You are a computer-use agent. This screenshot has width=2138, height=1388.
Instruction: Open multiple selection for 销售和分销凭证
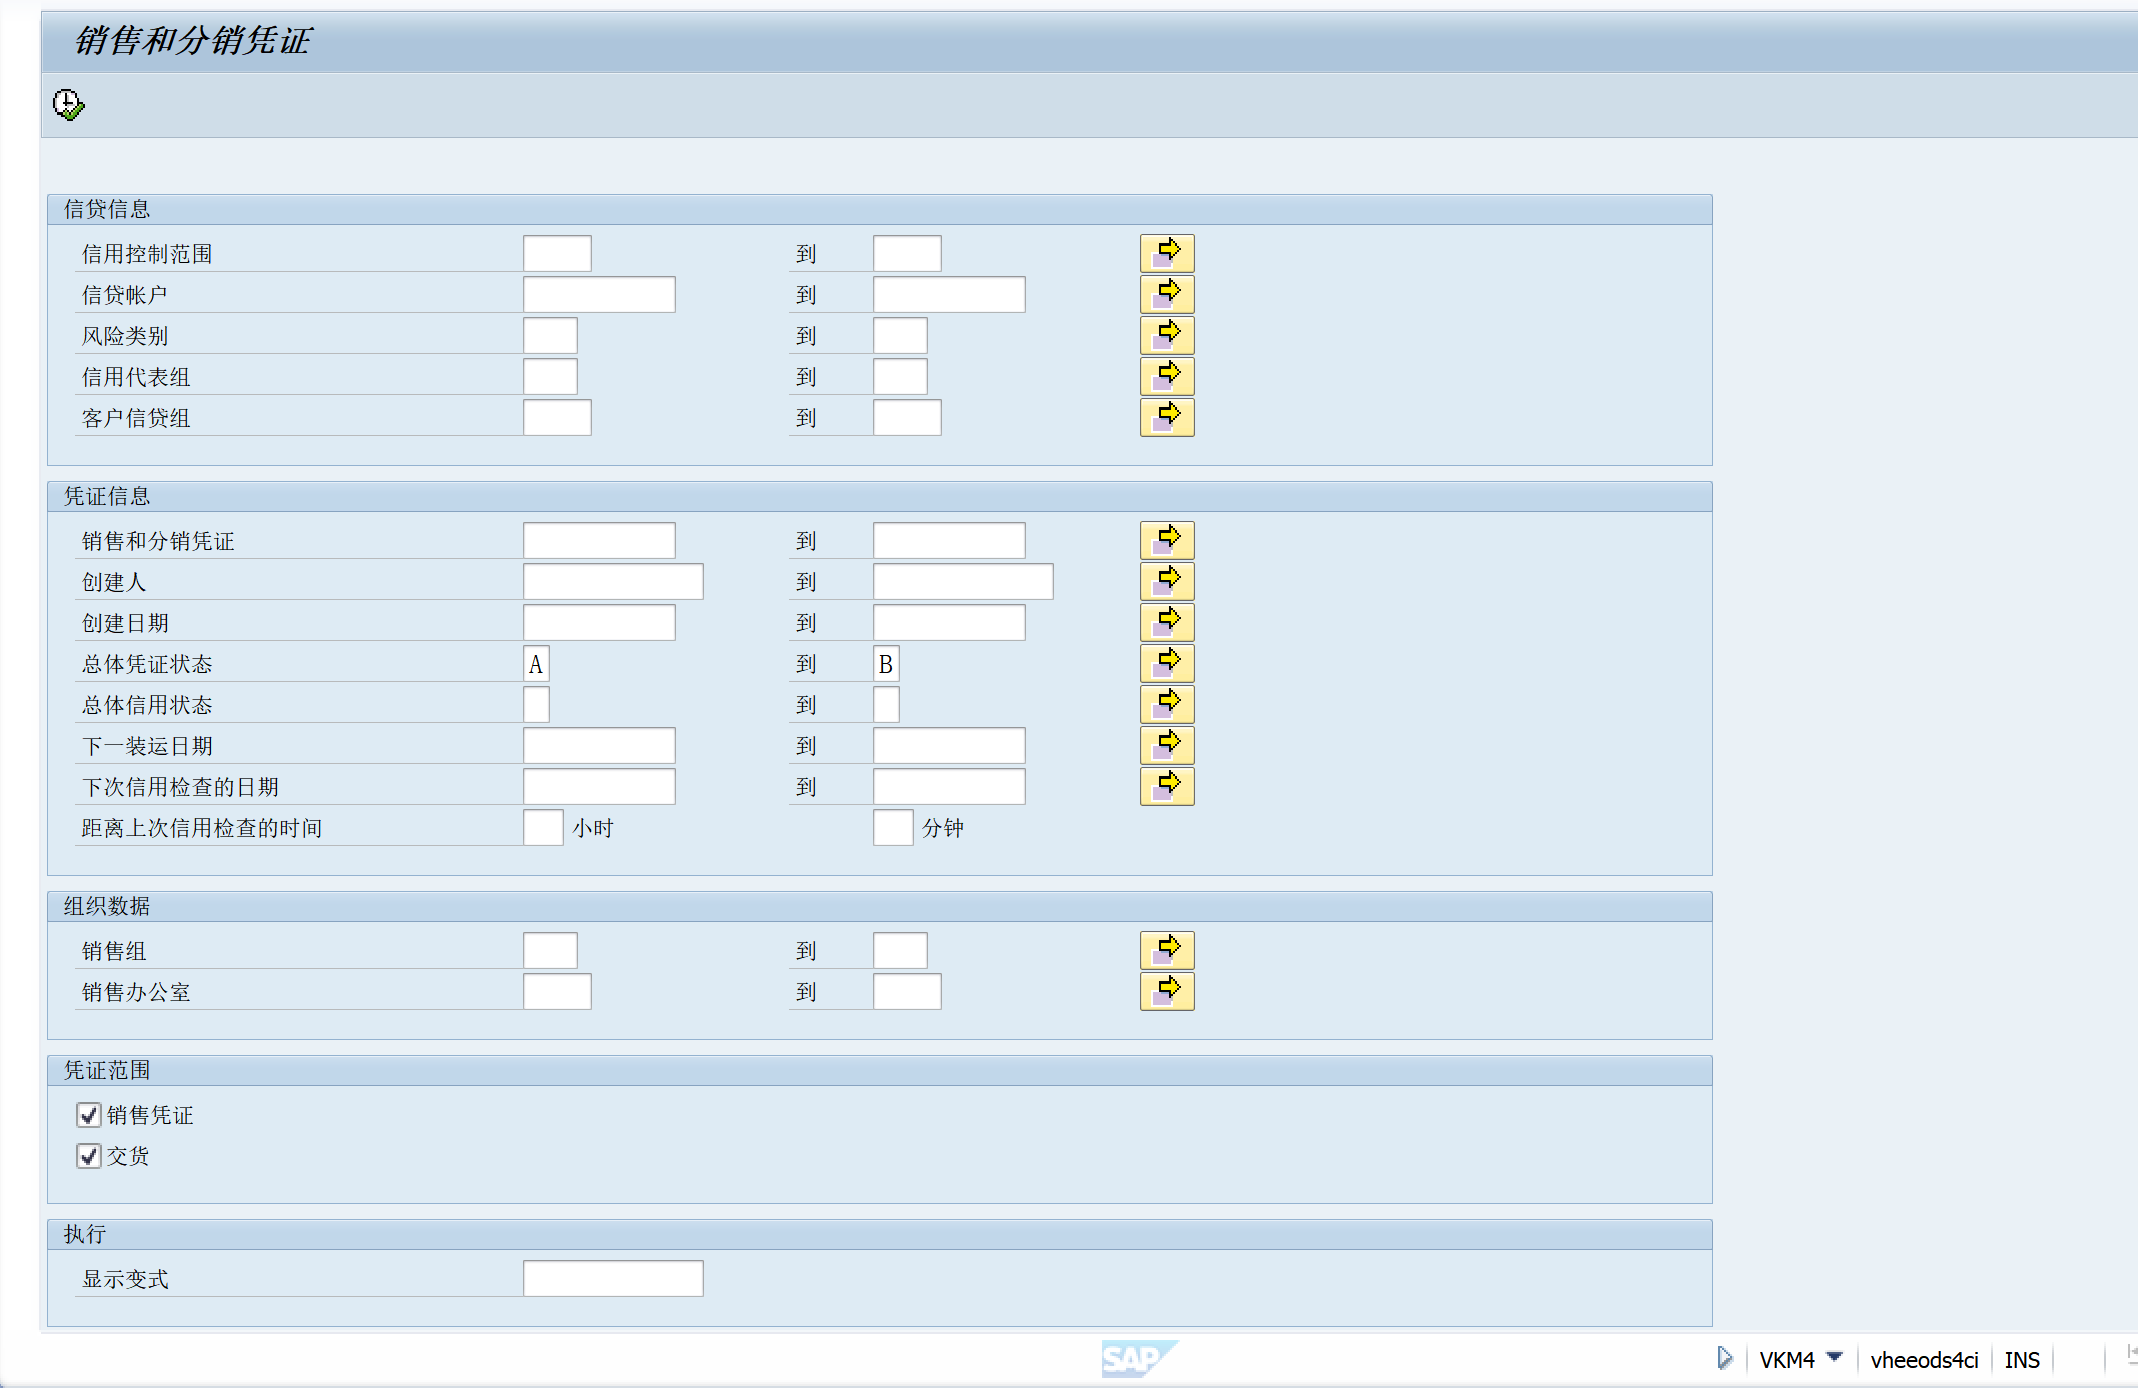point(1167,540)
